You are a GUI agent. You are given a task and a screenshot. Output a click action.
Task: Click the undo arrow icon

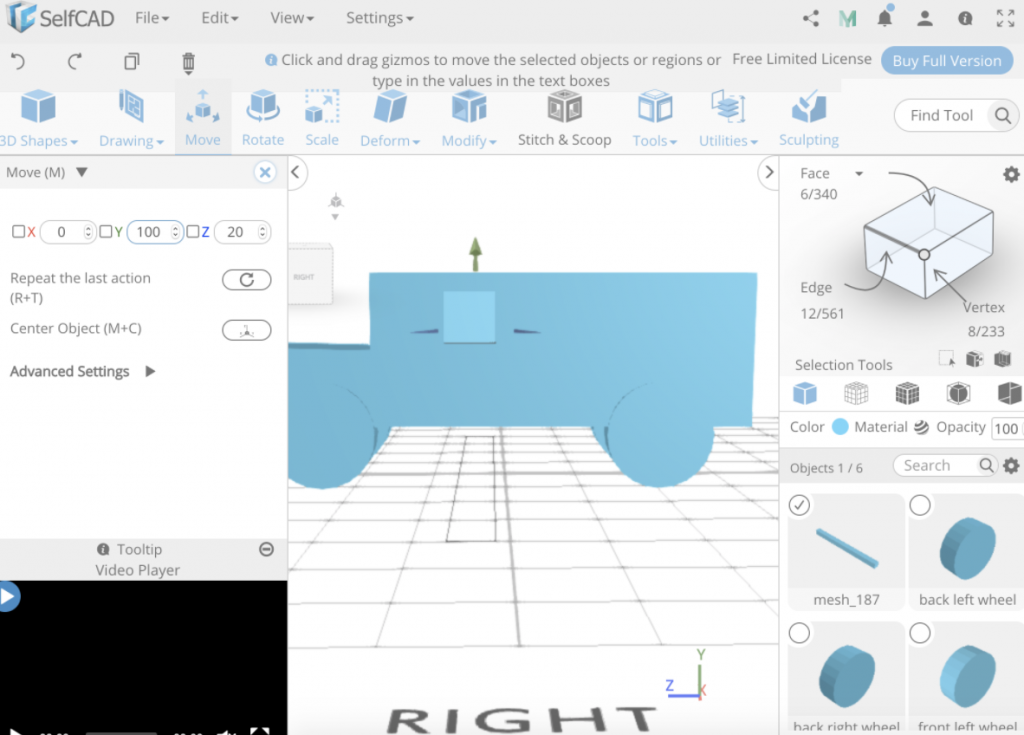(x=20, y=61)
